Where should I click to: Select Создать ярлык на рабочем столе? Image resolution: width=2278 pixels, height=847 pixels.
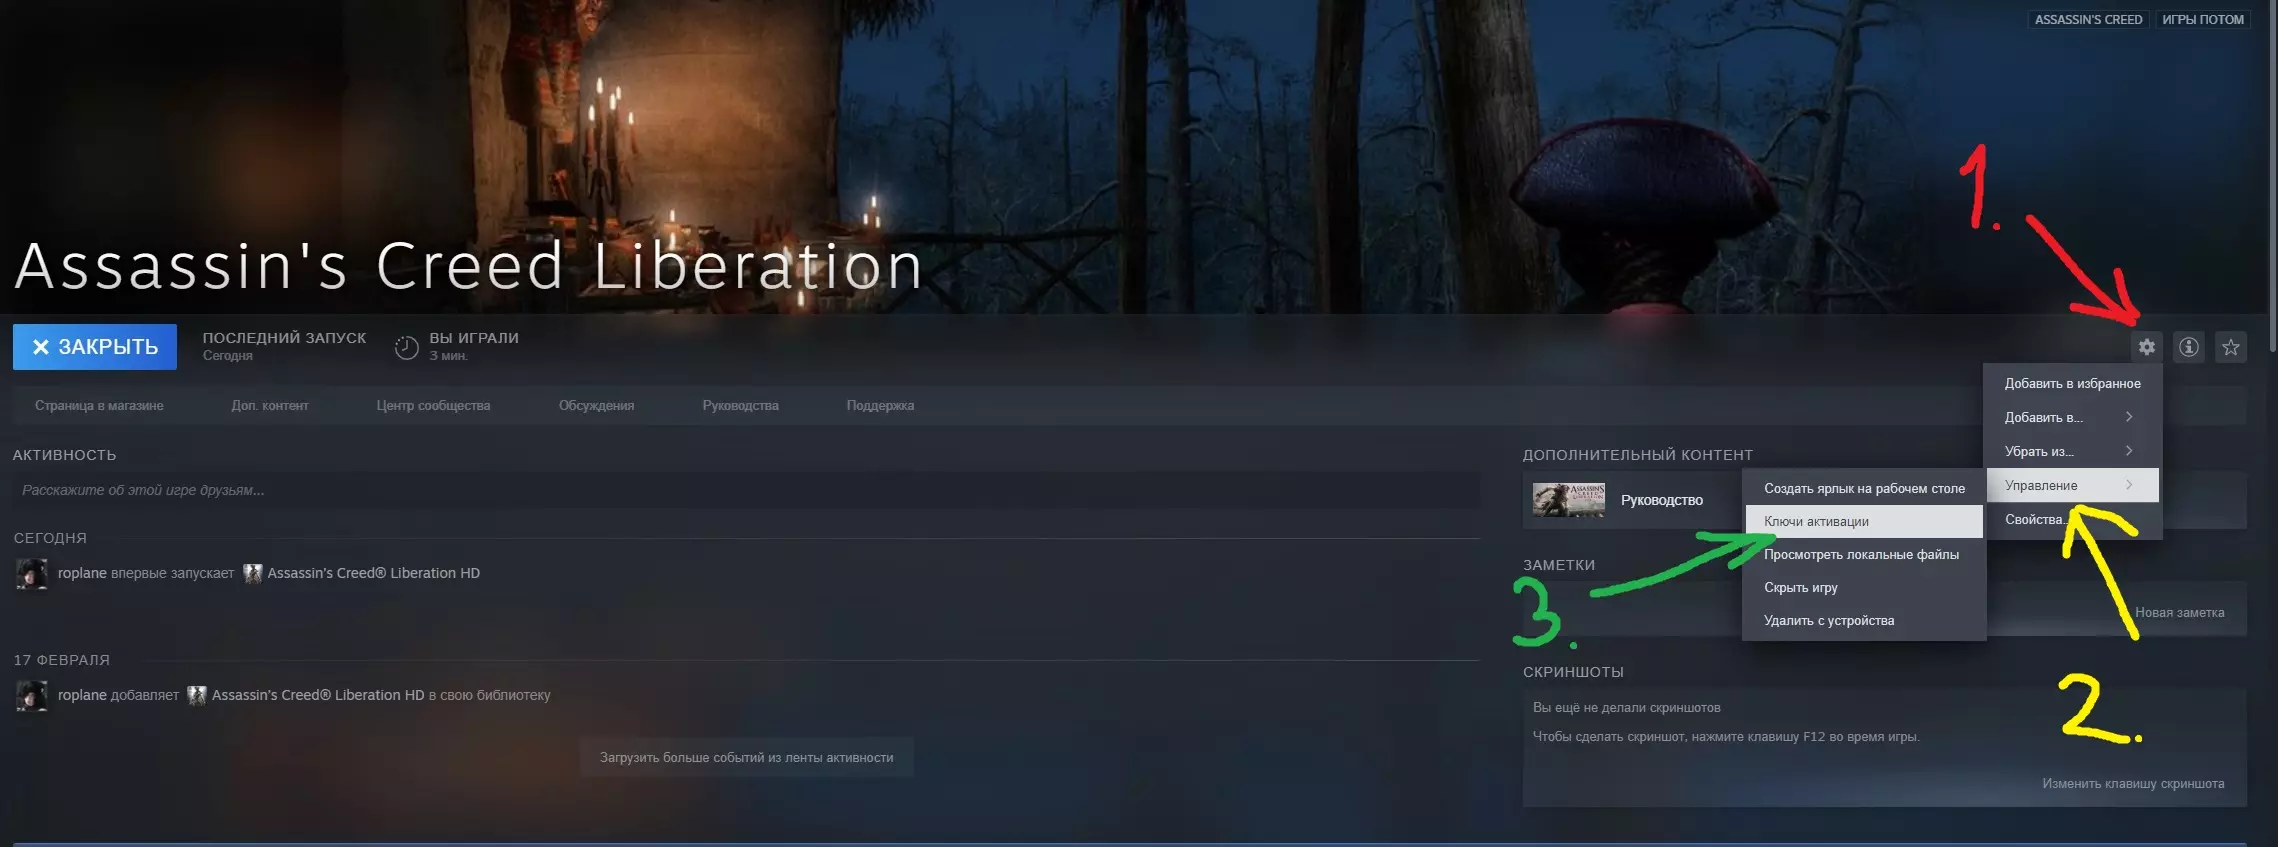pos(1864,489)
